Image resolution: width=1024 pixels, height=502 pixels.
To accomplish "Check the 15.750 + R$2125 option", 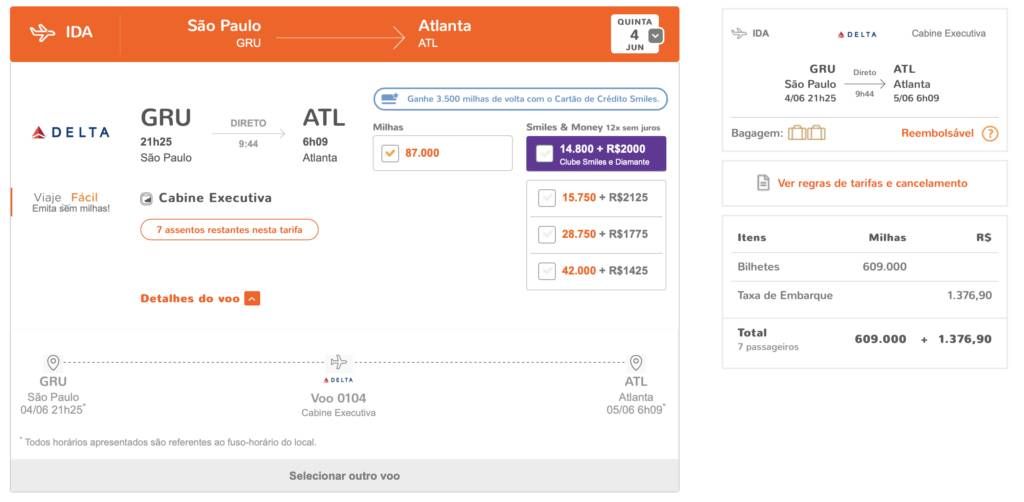I will [547, 198].
